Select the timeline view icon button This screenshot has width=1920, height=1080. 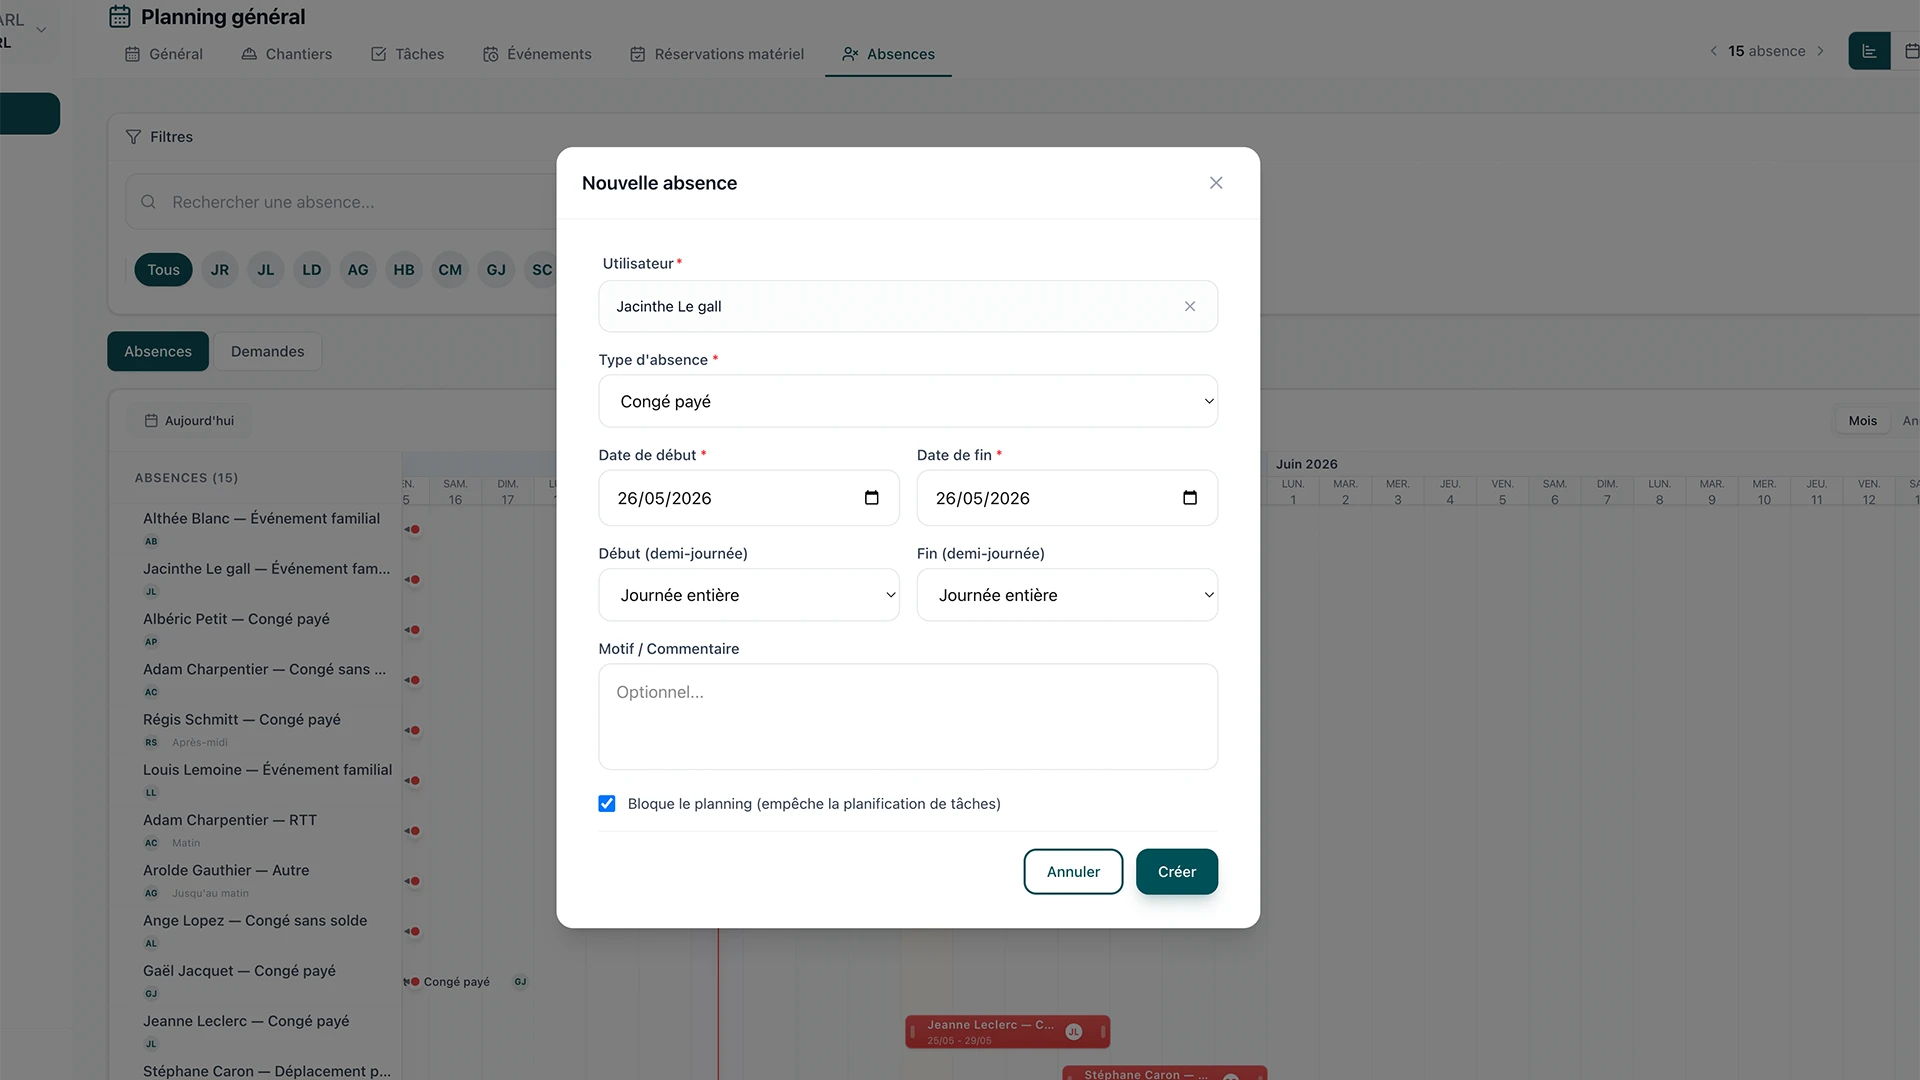(x=1869, y=51)
